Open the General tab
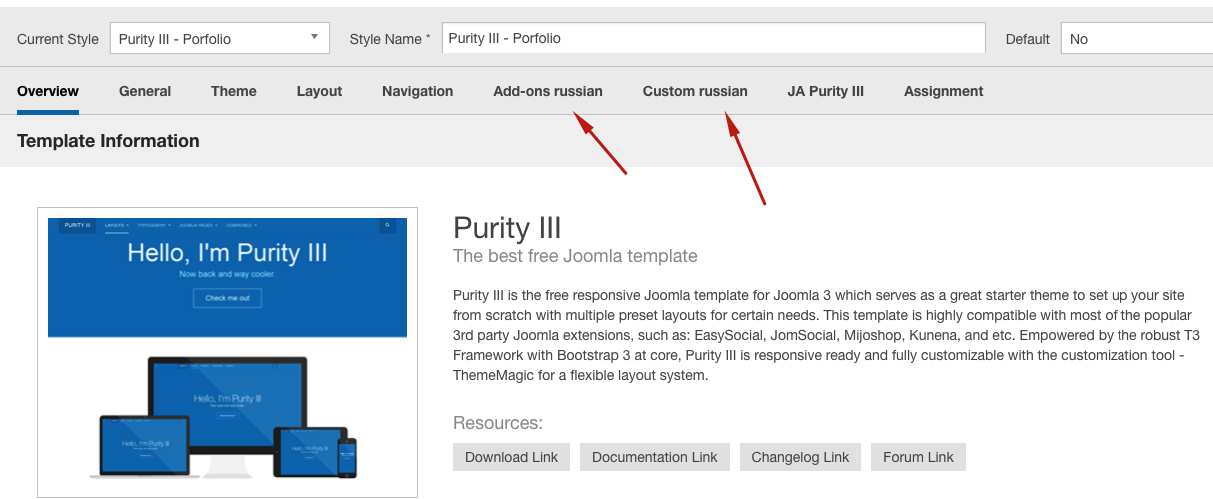The height and width of the screenshot is (499, 1213). pos(145,91)
